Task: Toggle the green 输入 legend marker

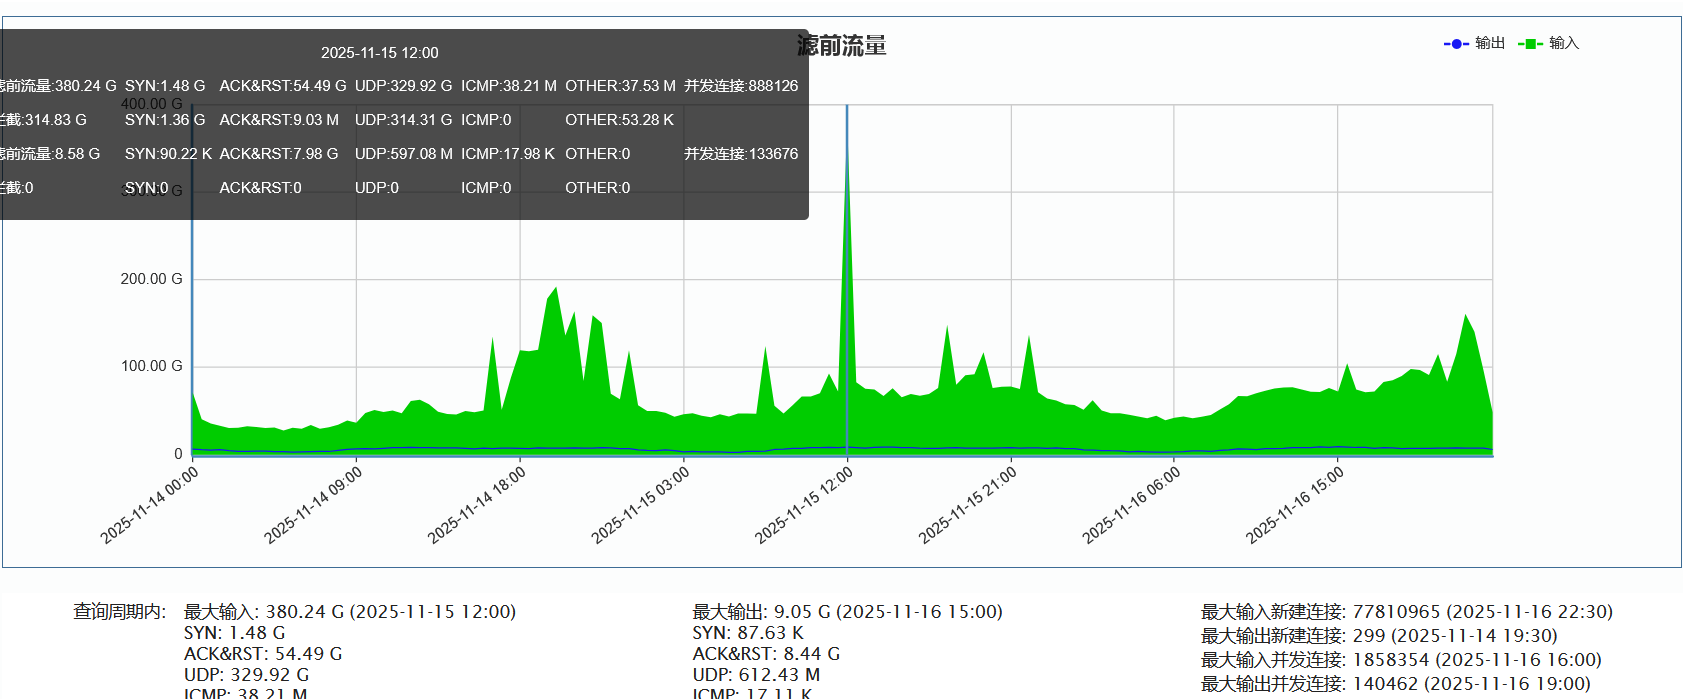Action: tap(1529, 43)
